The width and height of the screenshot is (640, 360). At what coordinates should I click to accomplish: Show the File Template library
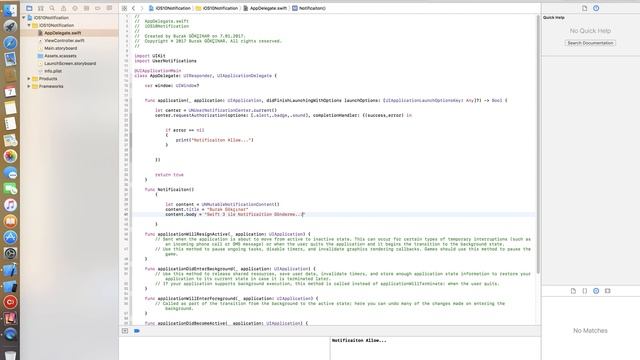click(x=573, y=291)
